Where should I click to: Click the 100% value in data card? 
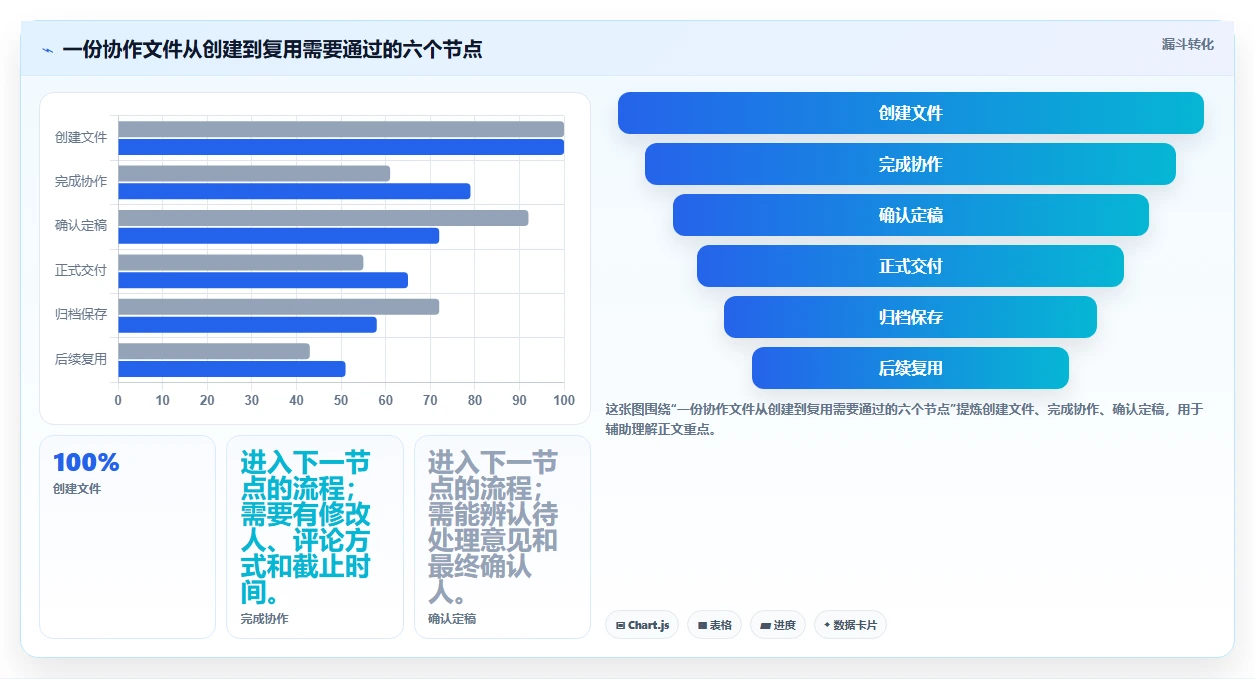pos(86,463)
